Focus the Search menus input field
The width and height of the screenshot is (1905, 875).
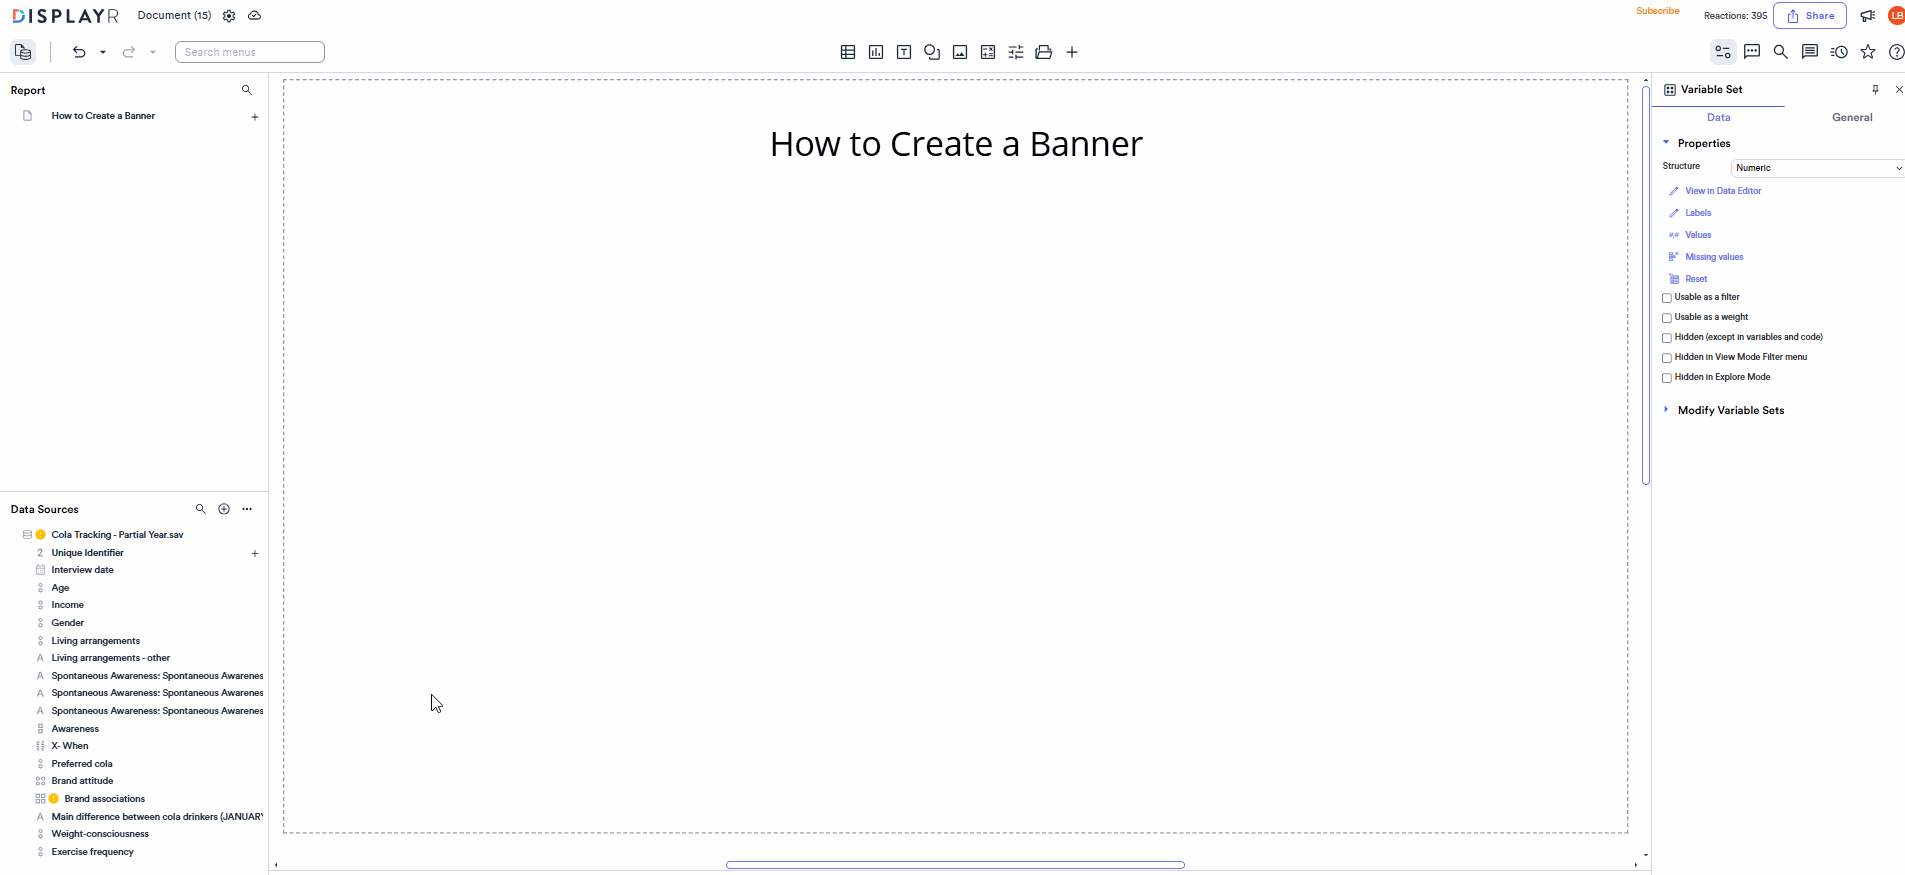click(250, 52)
